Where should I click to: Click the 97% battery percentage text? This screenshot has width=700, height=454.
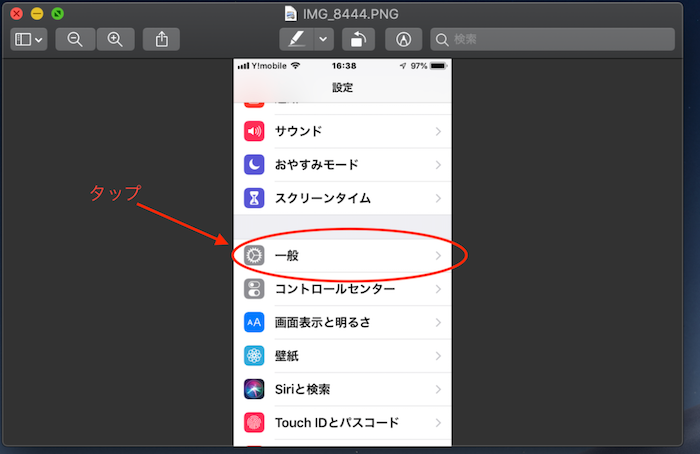coord(419,66)
